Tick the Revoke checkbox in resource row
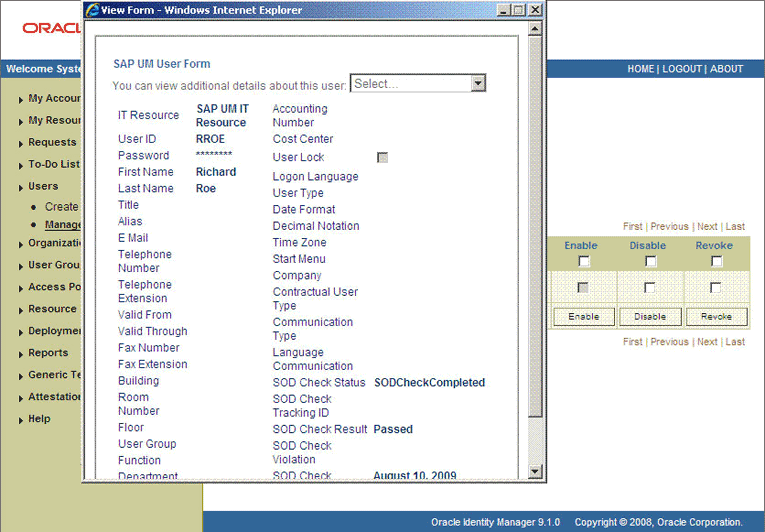 point(715,287)
